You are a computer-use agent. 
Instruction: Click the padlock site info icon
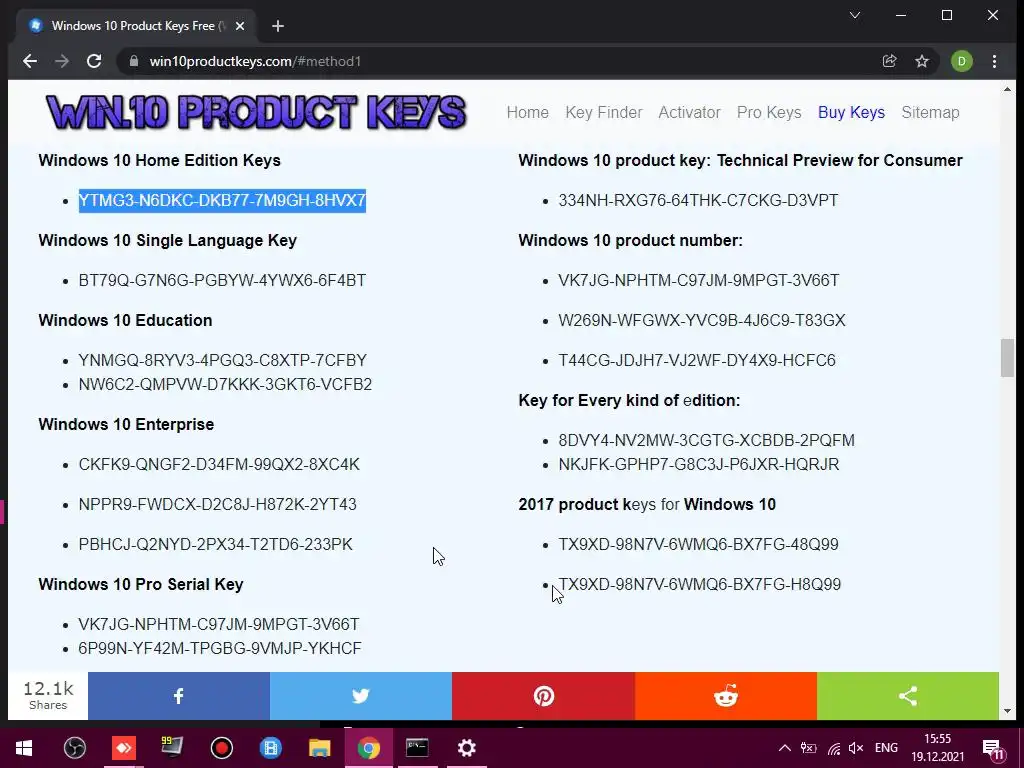coord(134,61)
